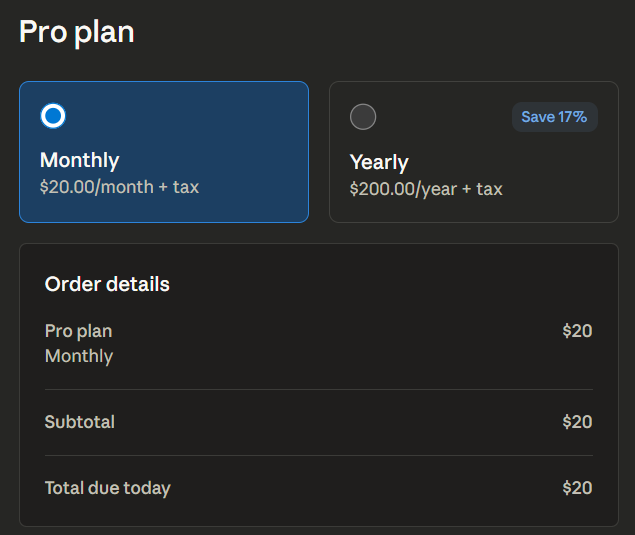635x535 pixels.
Task: Click divider line above Subtotal row
Action: pos(318,389)
